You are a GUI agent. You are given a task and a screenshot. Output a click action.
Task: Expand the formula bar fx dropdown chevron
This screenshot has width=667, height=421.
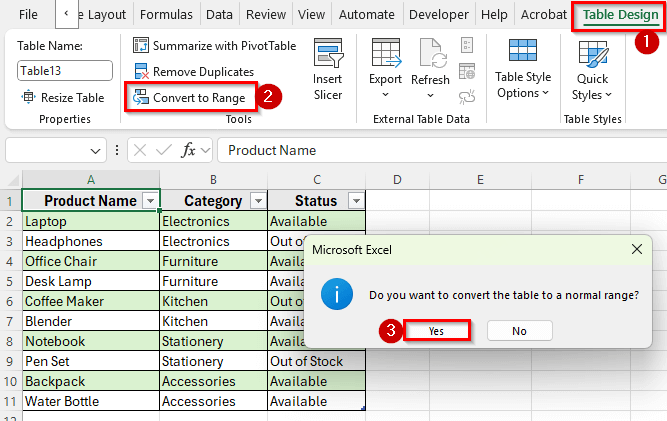[205, 151]
